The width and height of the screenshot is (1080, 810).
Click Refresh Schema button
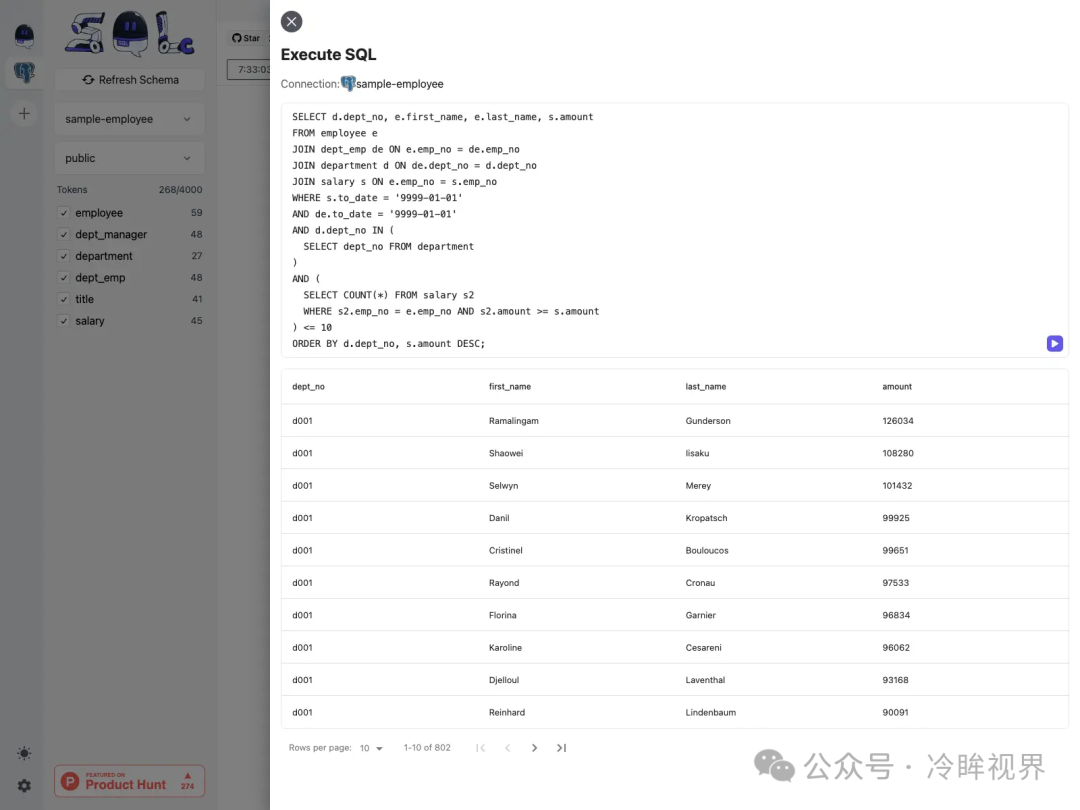click(129, 80)
